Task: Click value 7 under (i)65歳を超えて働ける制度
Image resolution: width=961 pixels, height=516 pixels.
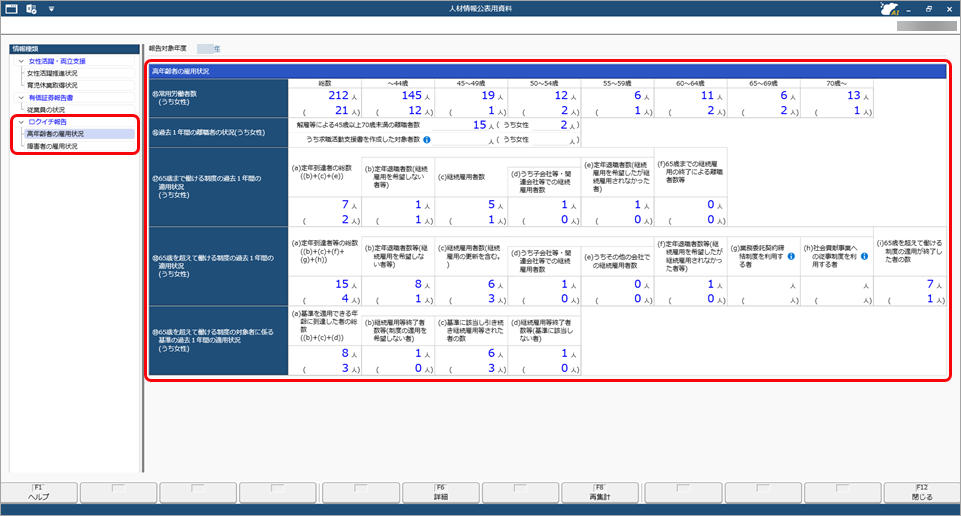Action: pos(910,284)
